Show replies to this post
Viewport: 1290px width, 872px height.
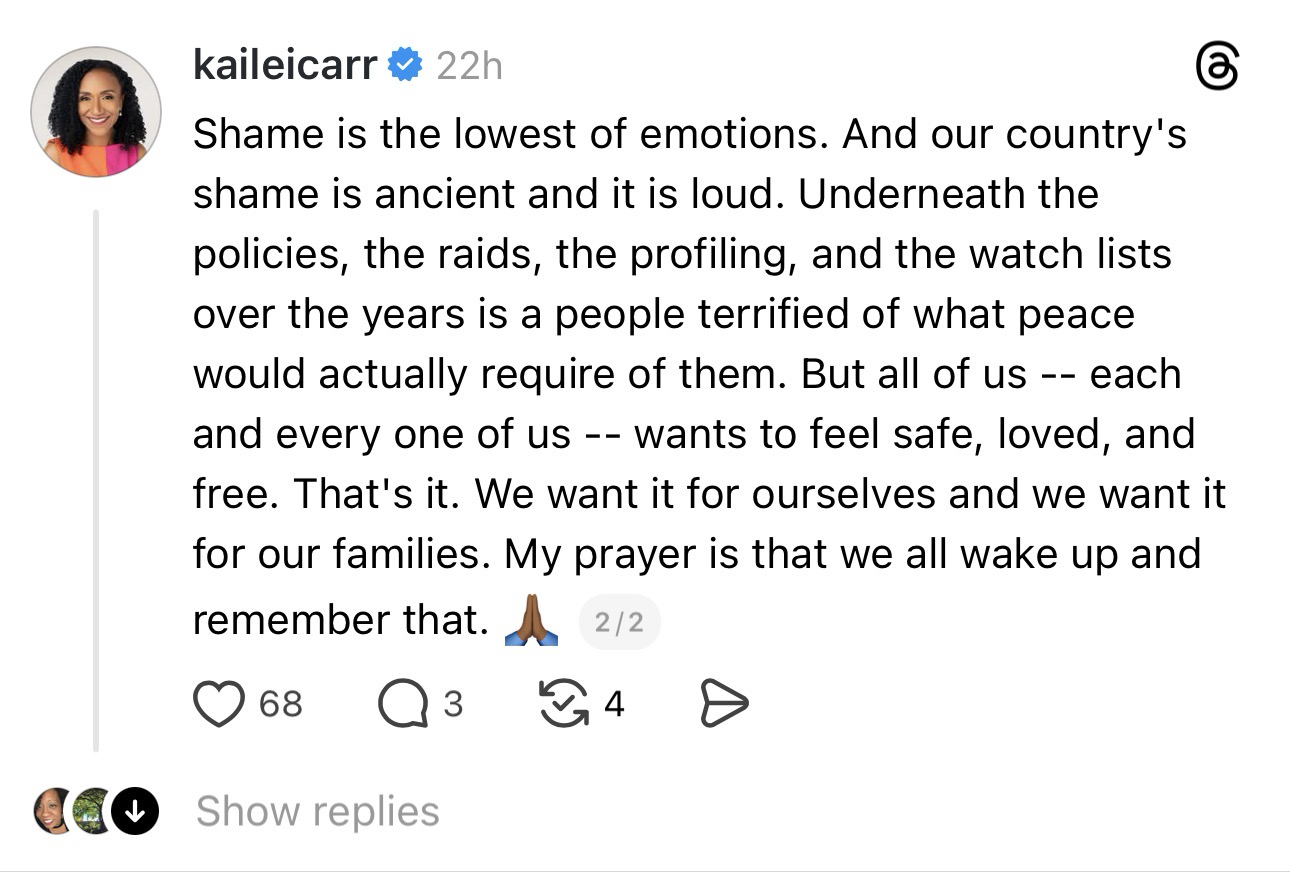point(317,811)
